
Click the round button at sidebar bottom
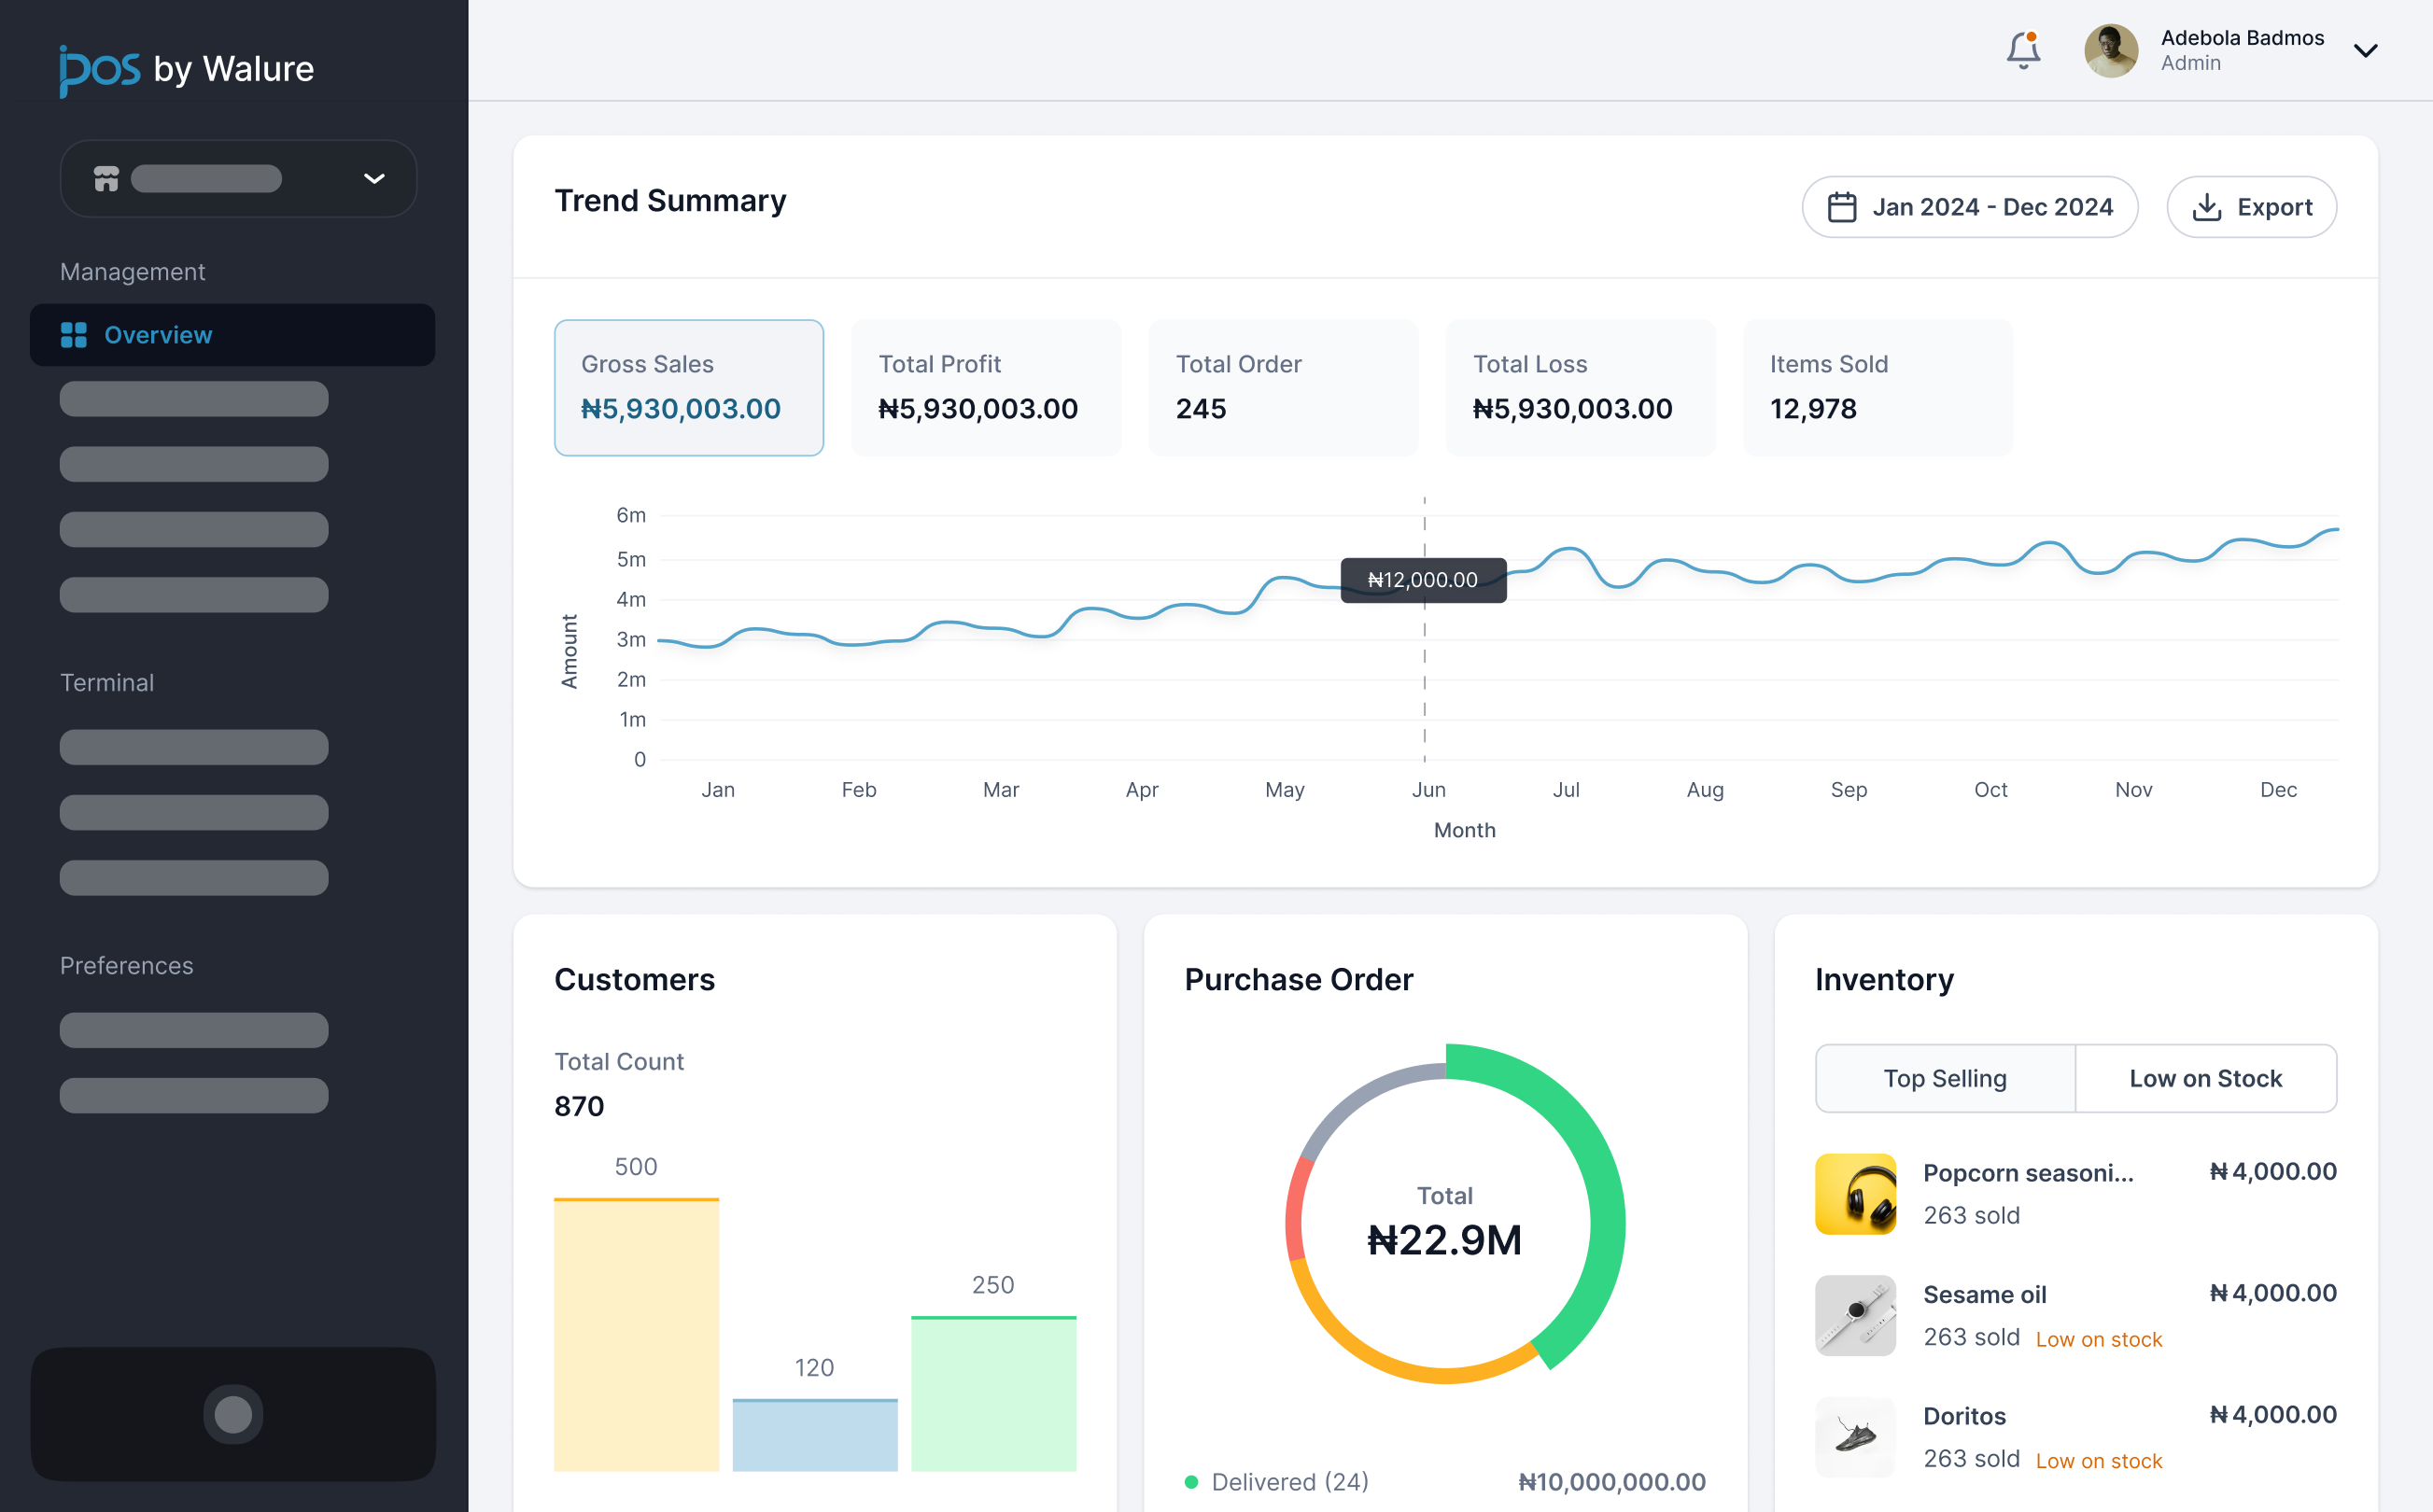pyautogui.click(x=233, y=1413)
